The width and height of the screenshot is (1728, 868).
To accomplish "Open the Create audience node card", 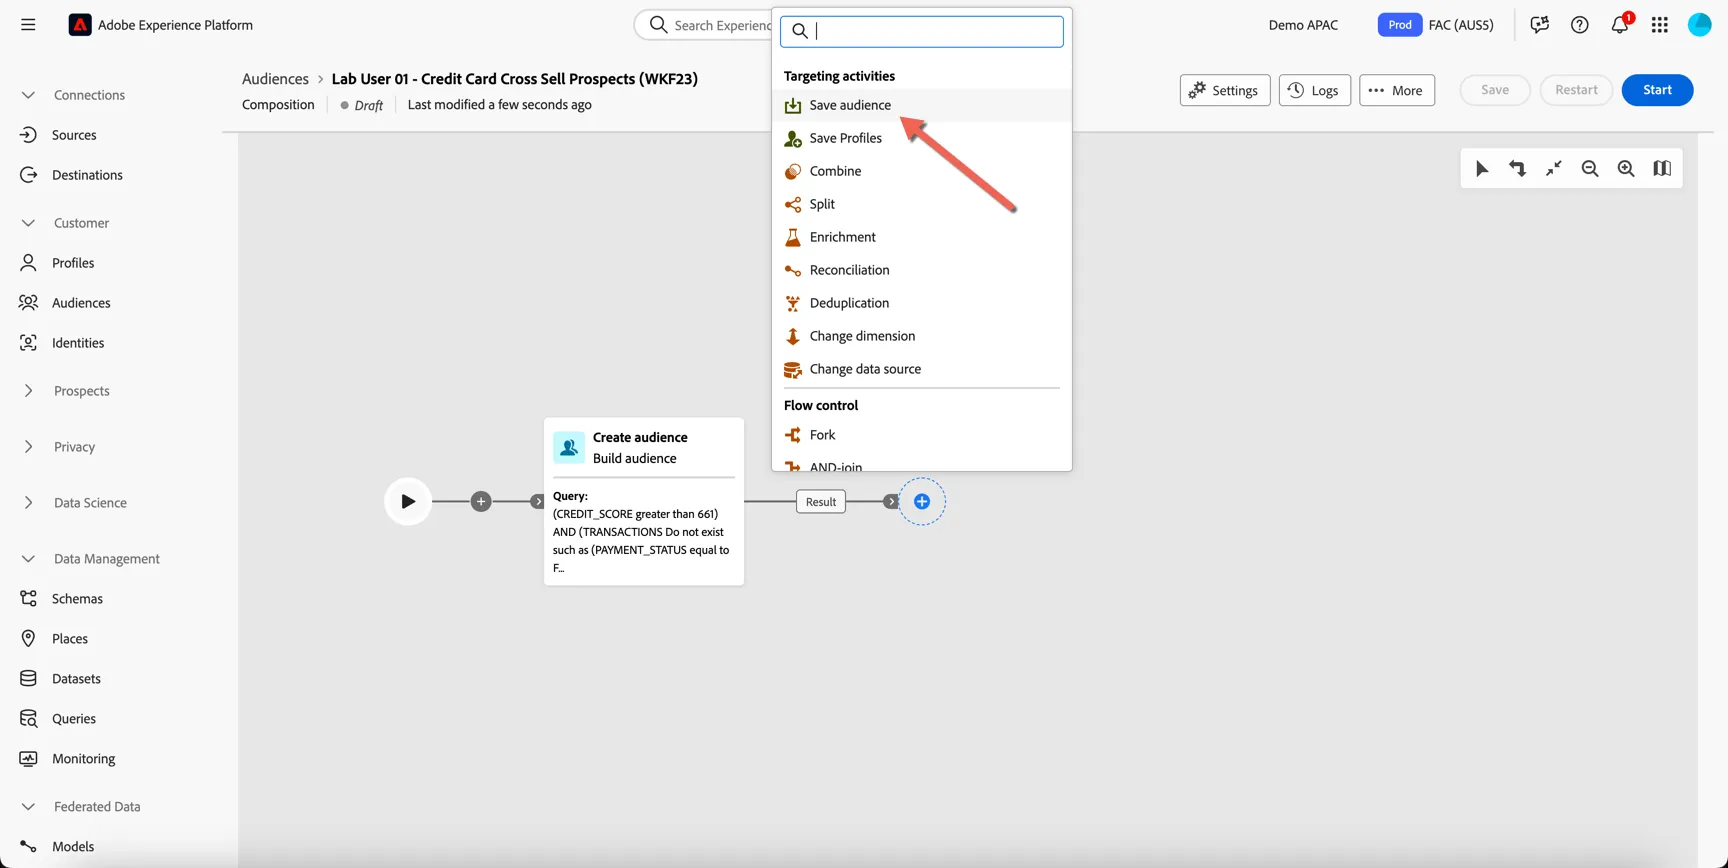I will pyautogui.click(x=644, y=501).
